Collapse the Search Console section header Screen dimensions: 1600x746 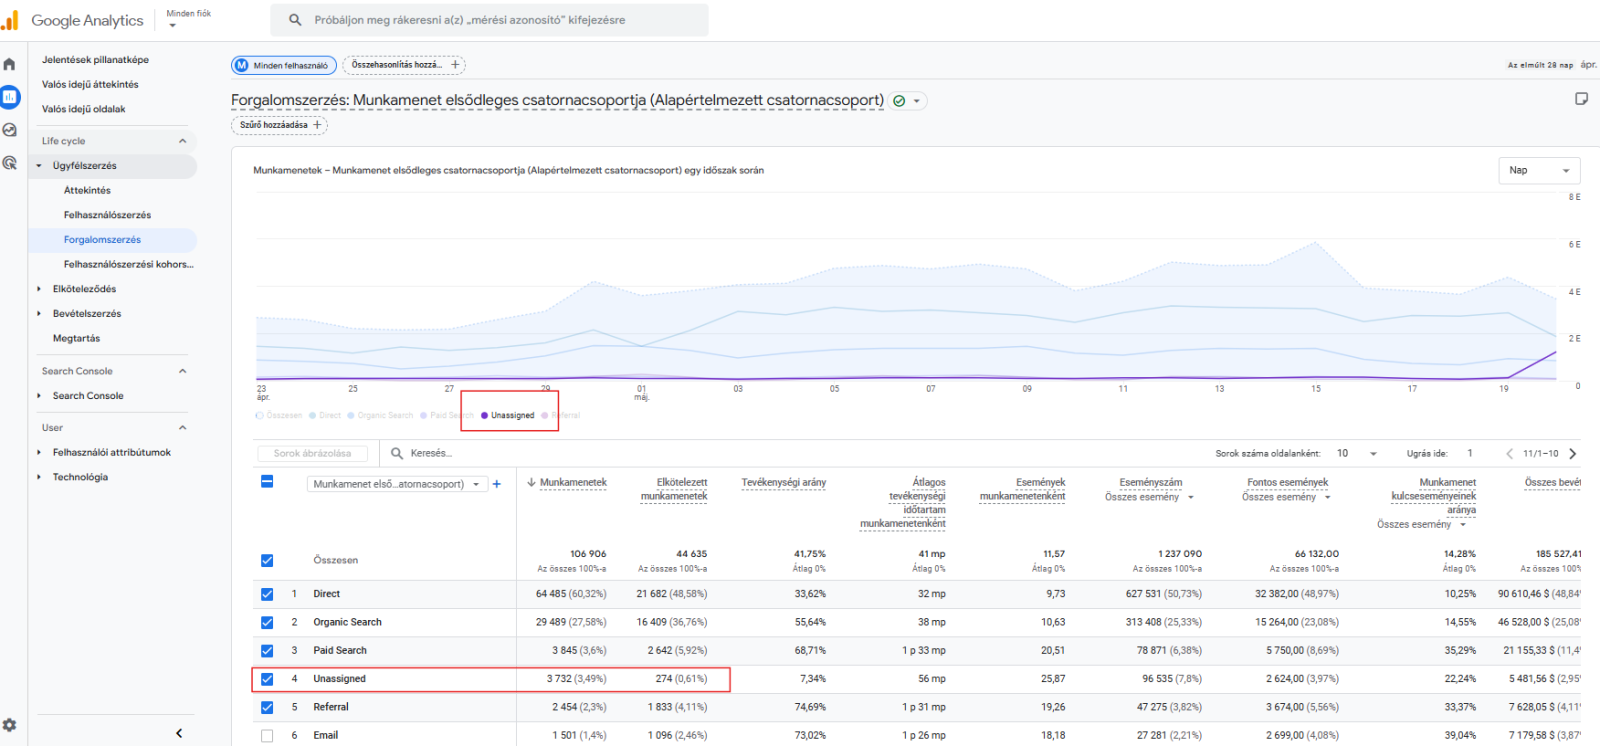pyautogui.click(x=183, y=371)
